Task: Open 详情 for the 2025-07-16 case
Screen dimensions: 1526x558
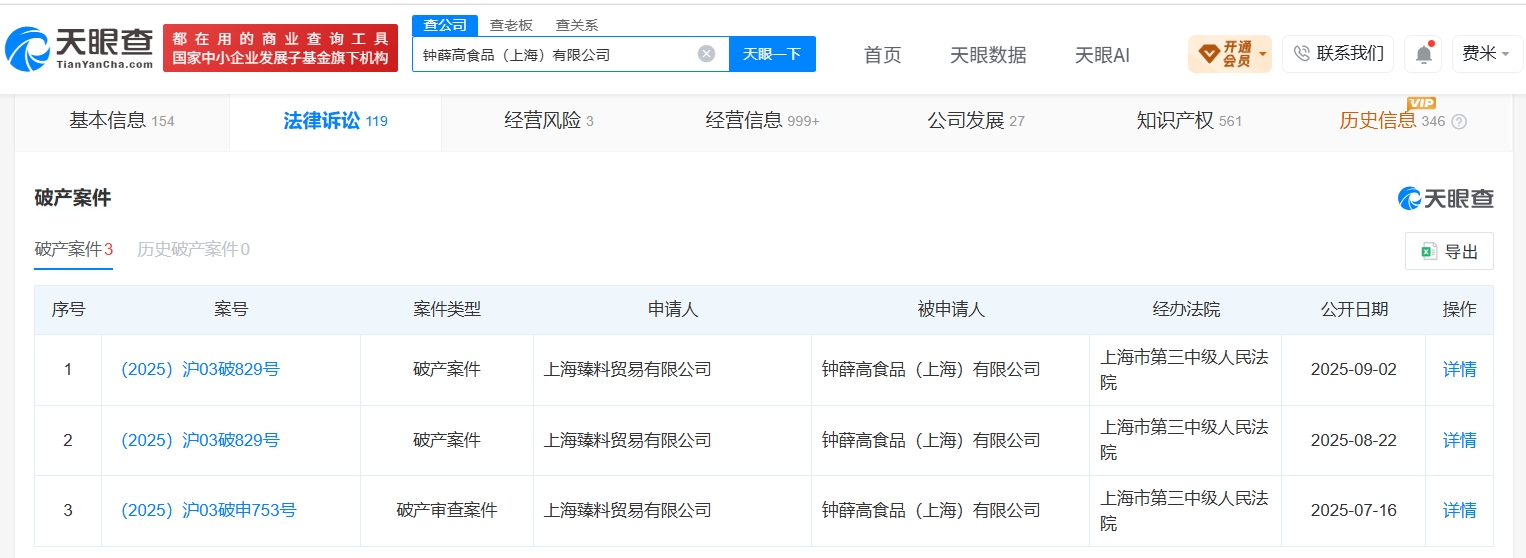Action: [1459, 511]
